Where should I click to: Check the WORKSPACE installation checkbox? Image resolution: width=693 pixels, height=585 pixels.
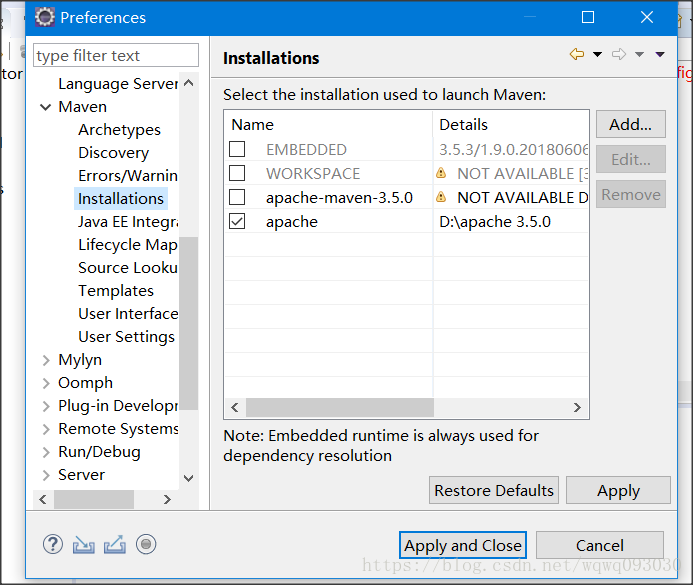click(237, 173)
